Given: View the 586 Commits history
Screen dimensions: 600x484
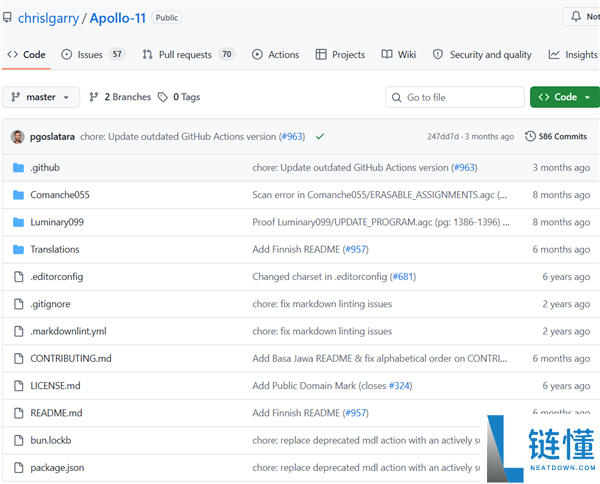Looking at the screenshot, I should click(556, 137).
